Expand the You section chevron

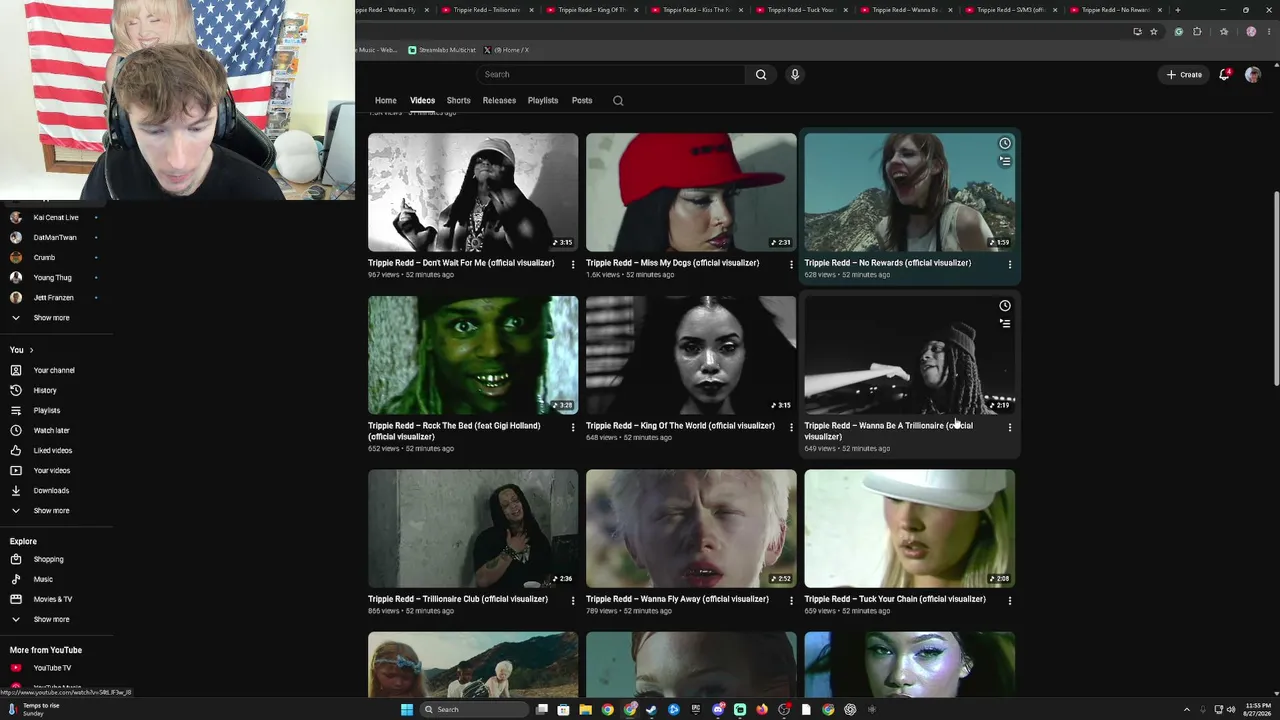pyautogui.click(x=31, y=350)
